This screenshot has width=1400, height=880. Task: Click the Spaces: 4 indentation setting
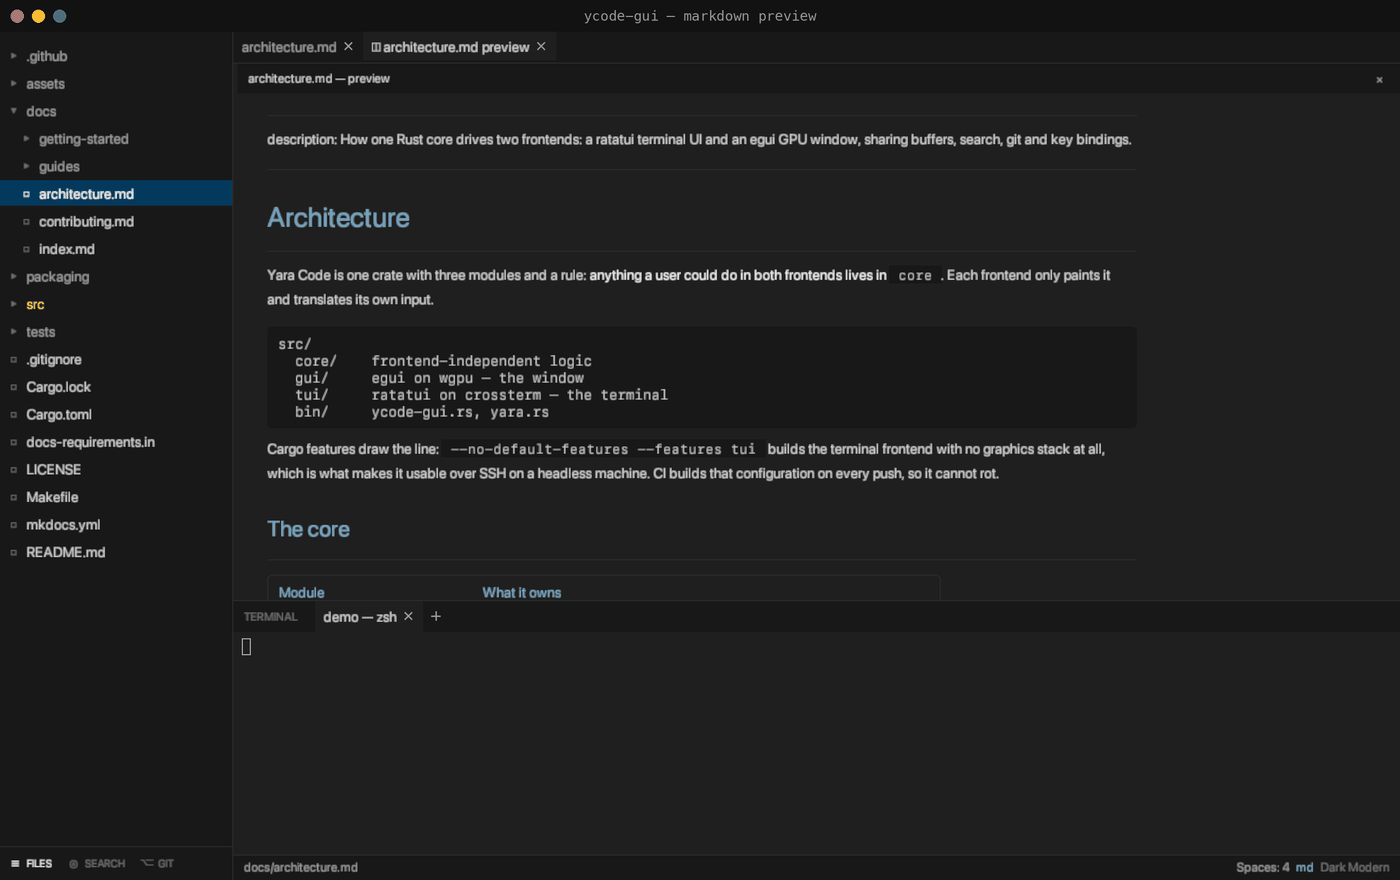point(1262,867)
